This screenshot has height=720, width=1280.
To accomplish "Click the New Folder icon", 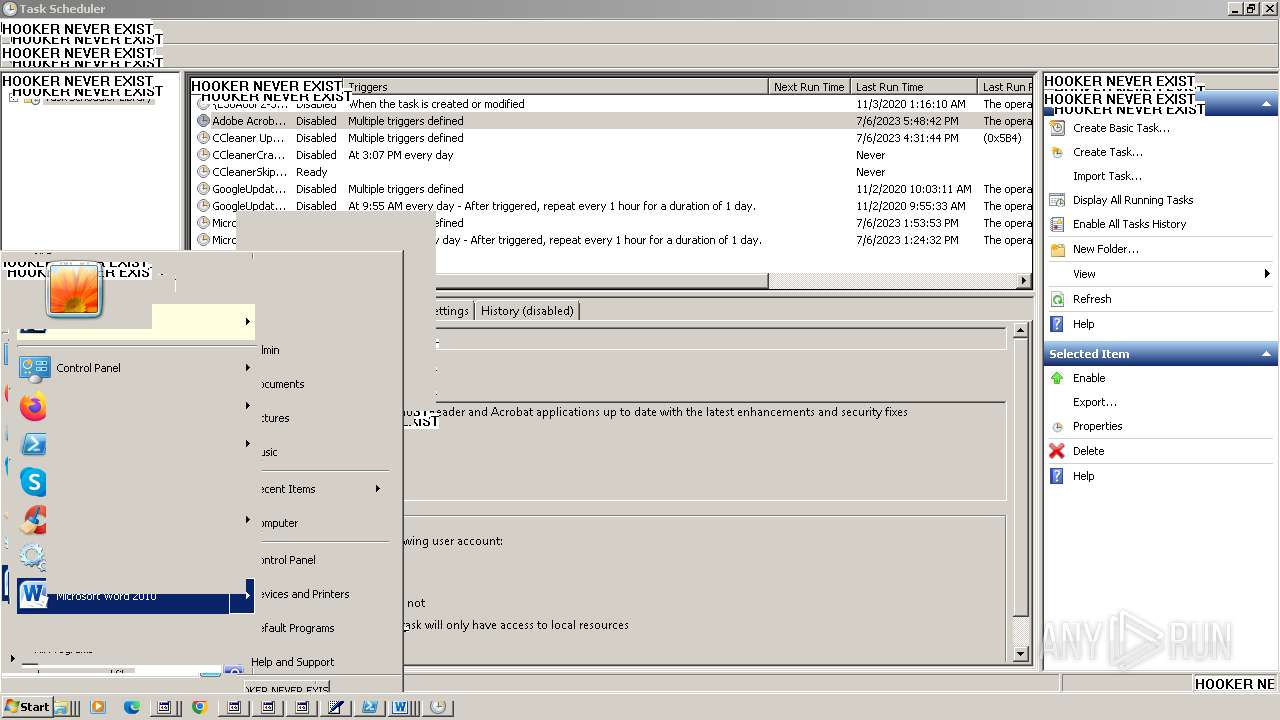I will point(1057,249).
